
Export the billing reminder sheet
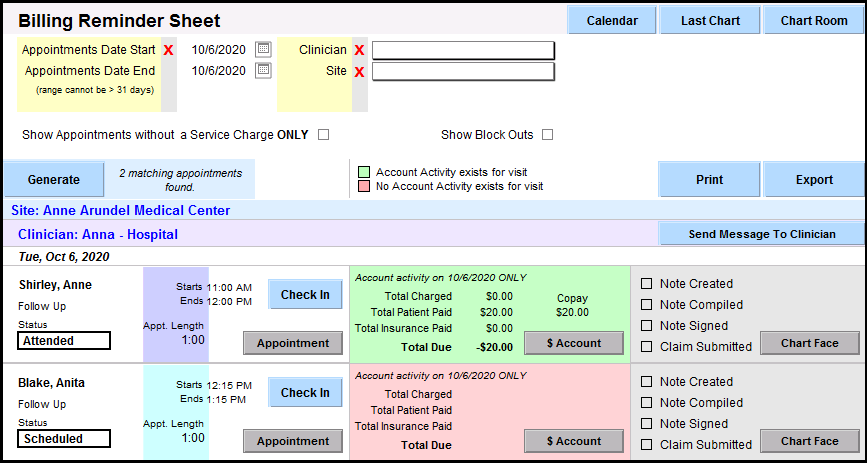pyautogui.click(x=813, y=180)
